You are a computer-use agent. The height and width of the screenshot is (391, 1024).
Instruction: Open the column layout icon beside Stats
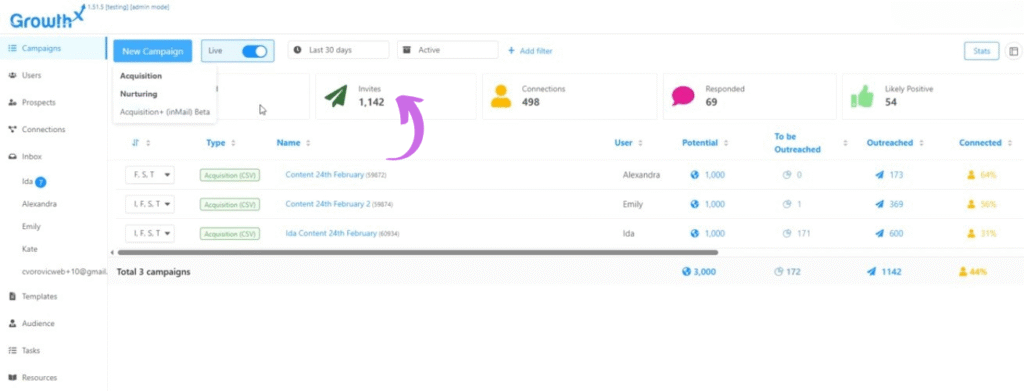point(1014,51)
